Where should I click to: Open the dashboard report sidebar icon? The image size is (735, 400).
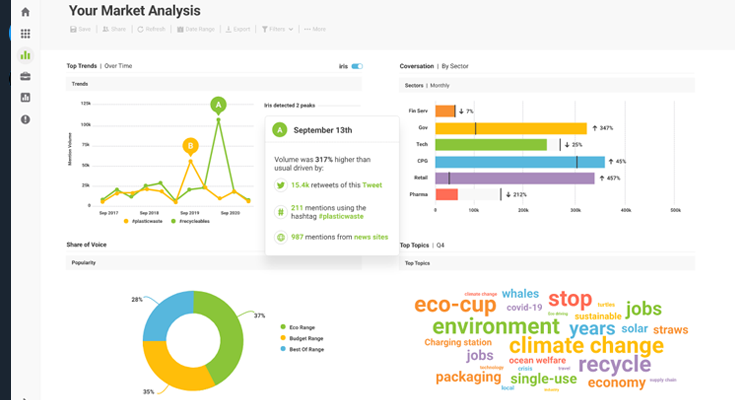25,98
